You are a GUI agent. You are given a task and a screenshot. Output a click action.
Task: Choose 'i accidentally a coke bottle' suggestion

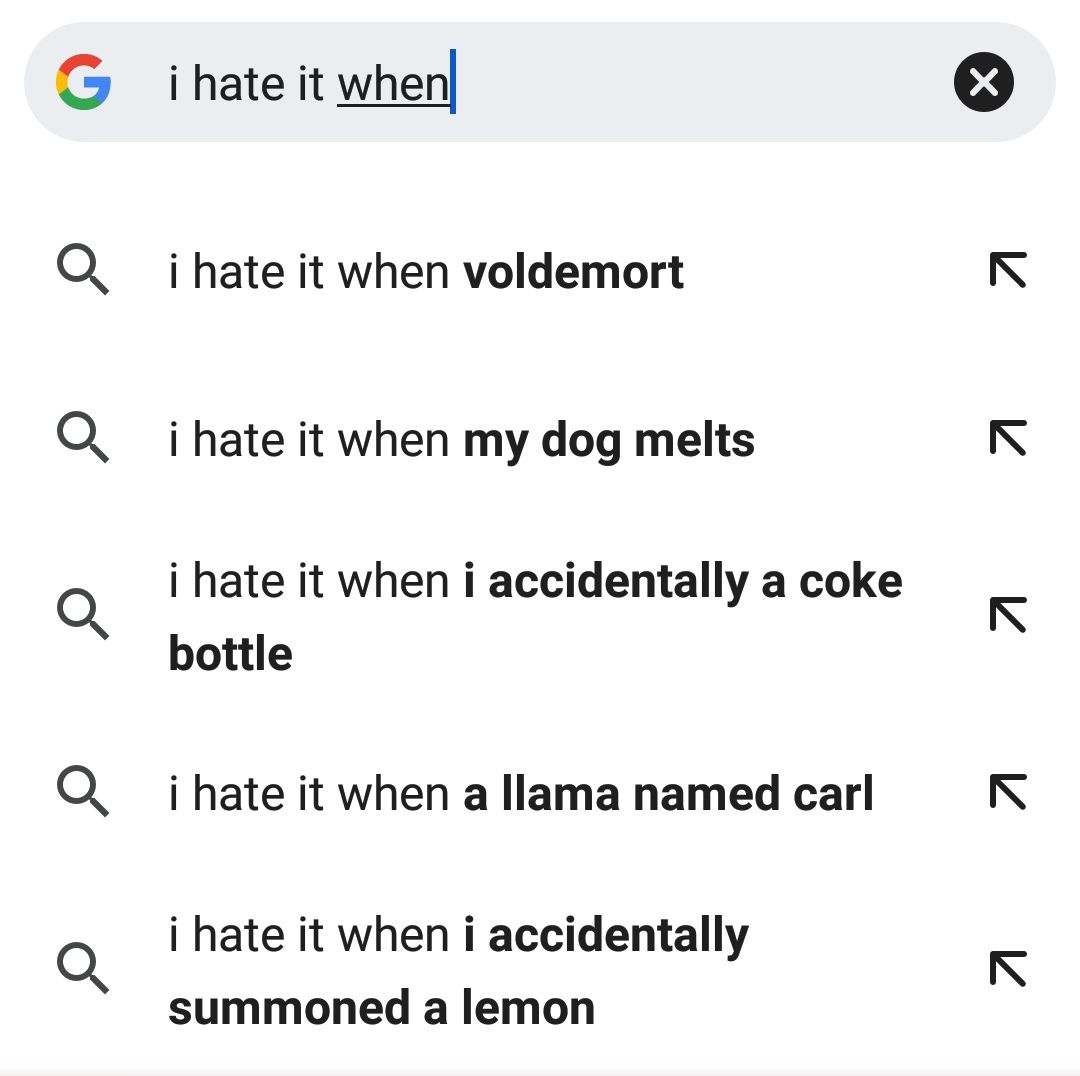click(535, 617)
